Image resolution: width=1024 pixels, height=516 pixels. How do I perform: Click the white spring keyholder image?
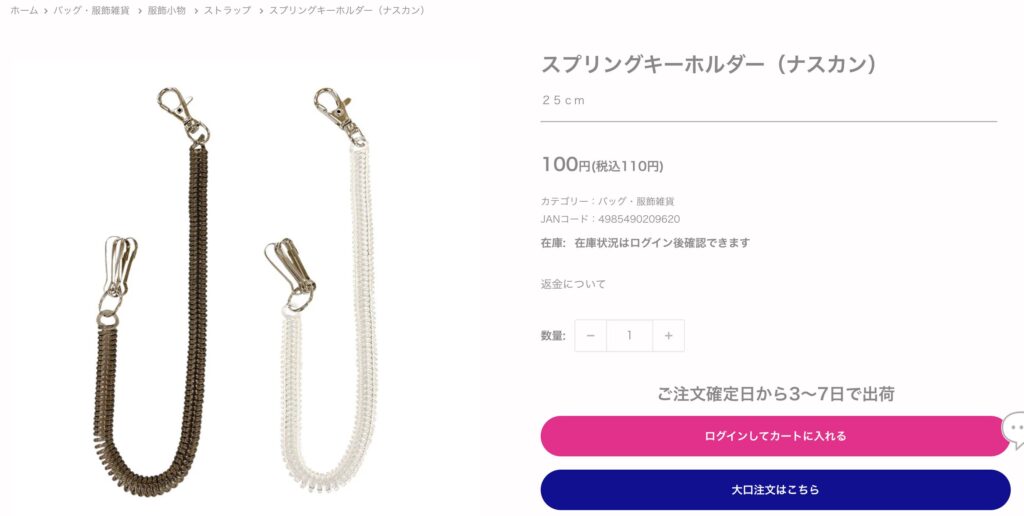pyautogui.click(x=323, y=291)
